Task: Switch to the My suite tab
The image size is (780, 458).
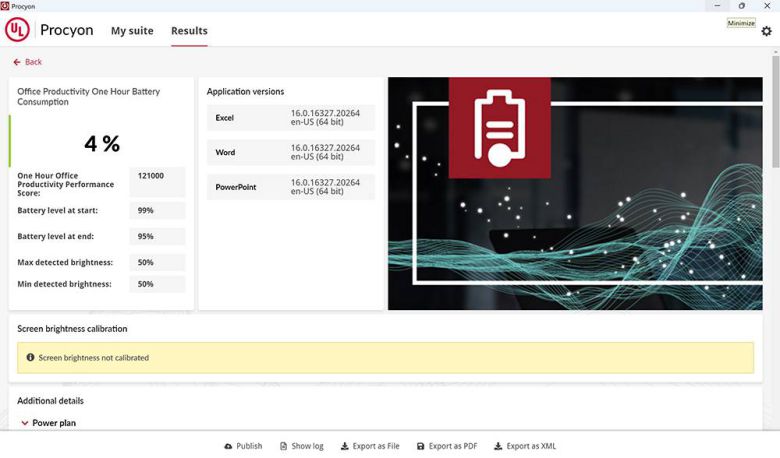Action: (132, 31)
